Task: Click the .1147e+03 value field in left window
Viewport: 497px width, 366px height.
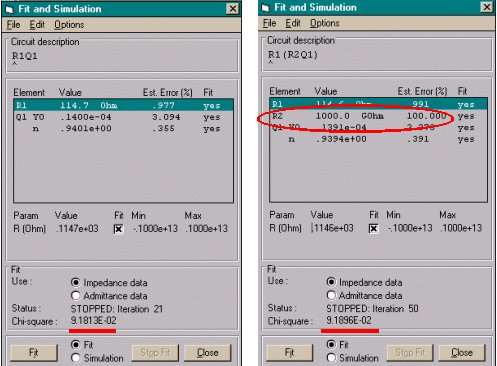Action: click(x=77, y=229)
